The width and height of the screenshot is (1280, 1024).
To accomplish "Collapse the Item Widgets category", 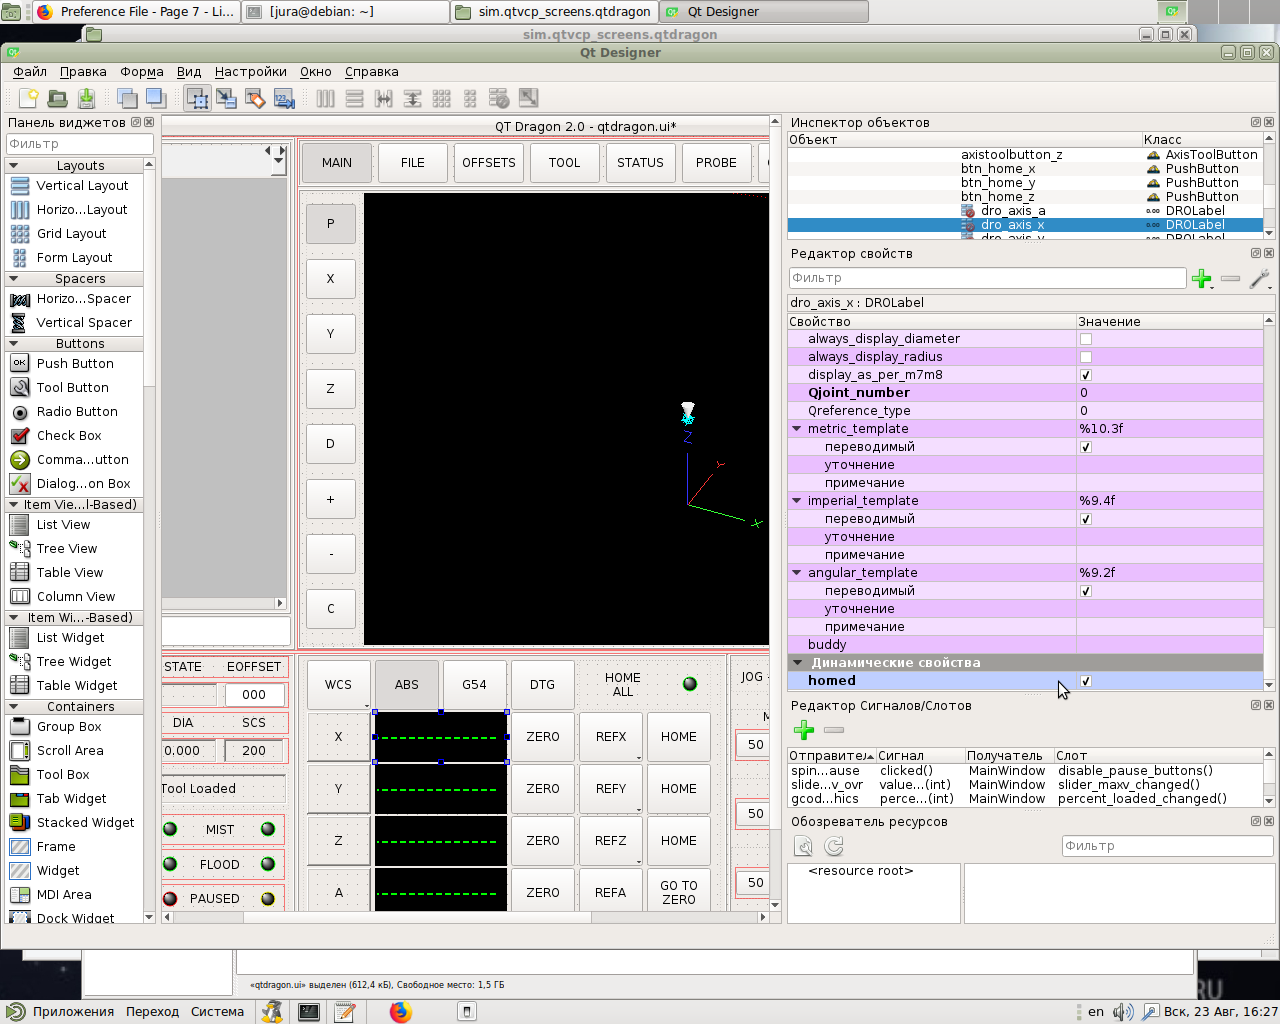I will 14,618.
